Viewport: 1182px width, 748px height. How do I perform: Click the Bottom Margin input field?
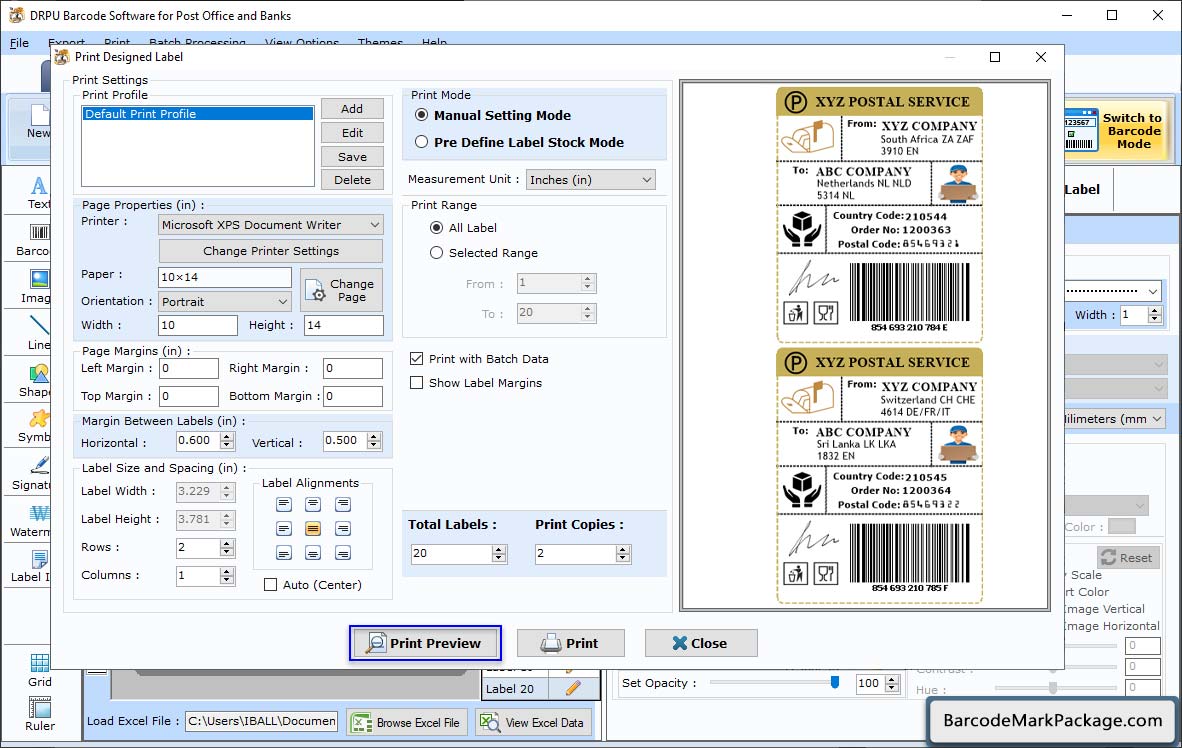point(353,396)
